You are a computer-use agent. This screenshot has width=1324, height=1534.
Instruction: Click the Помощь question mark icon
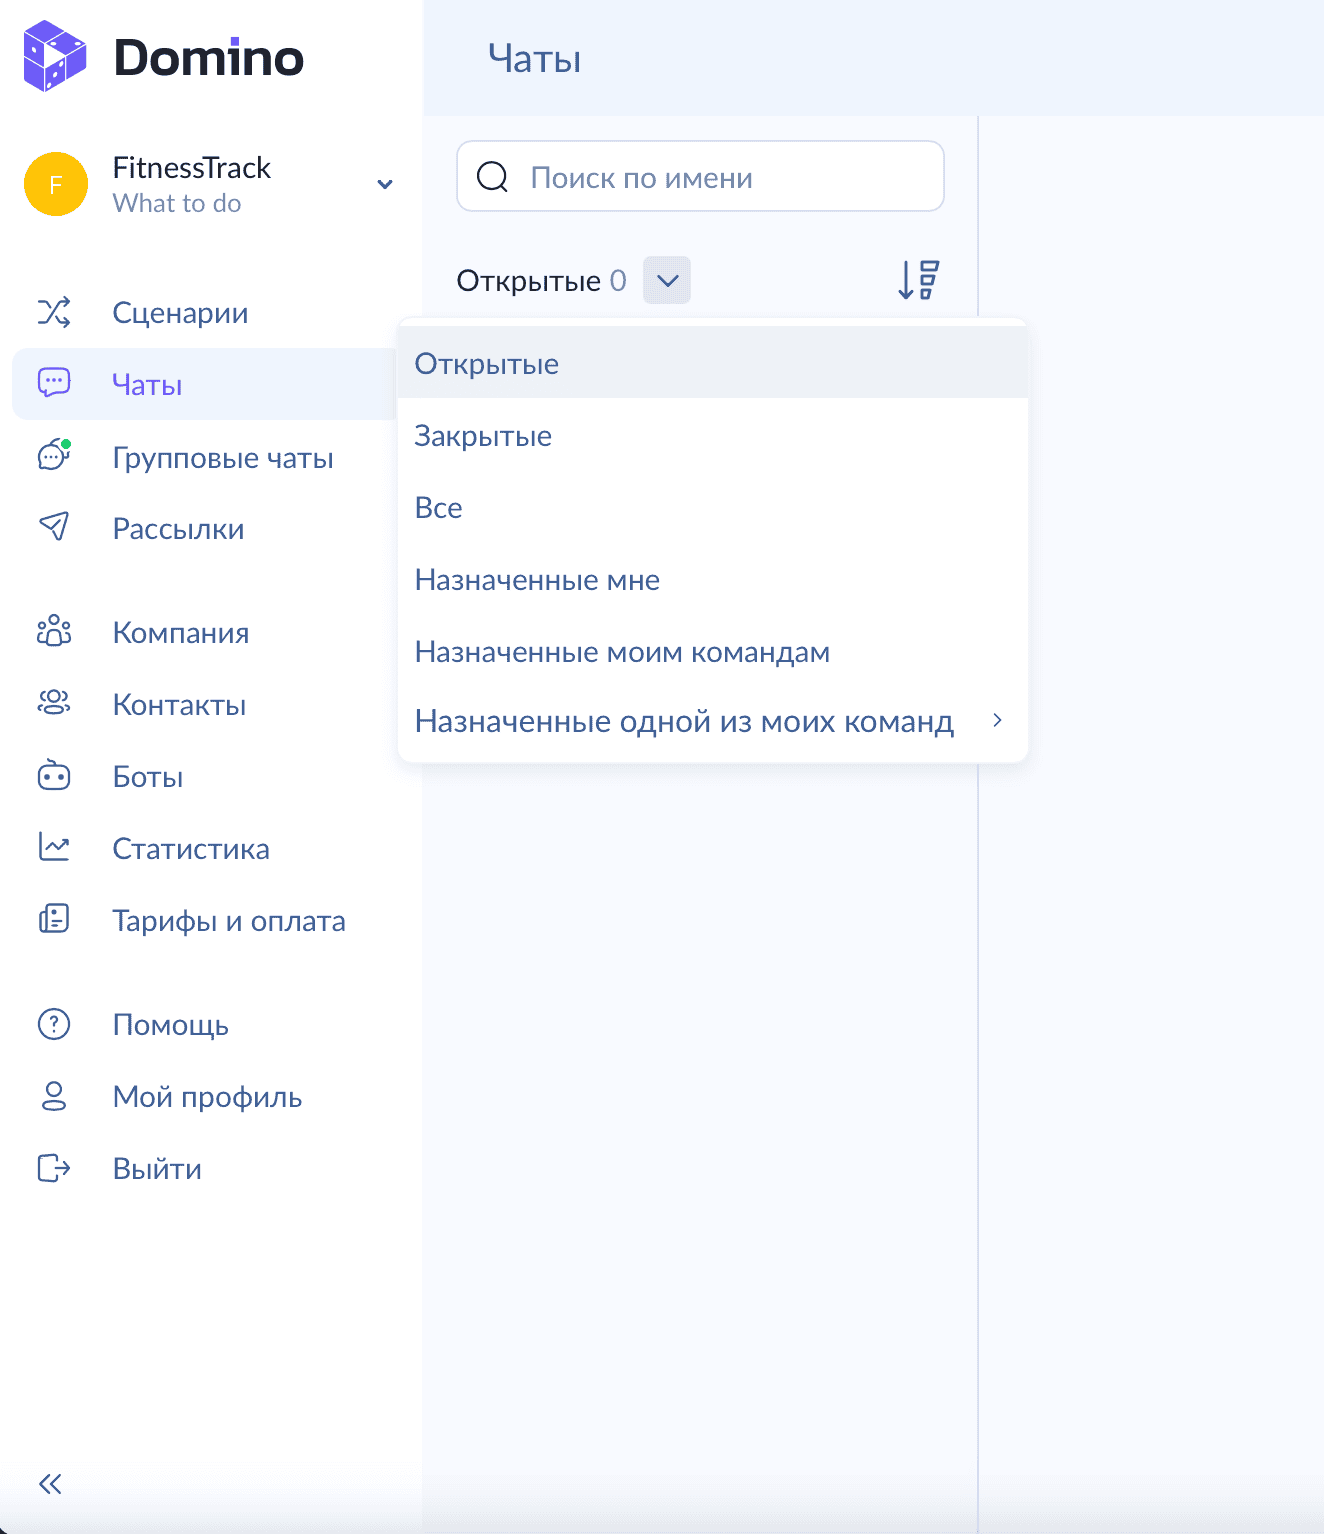click(54, 1024)
